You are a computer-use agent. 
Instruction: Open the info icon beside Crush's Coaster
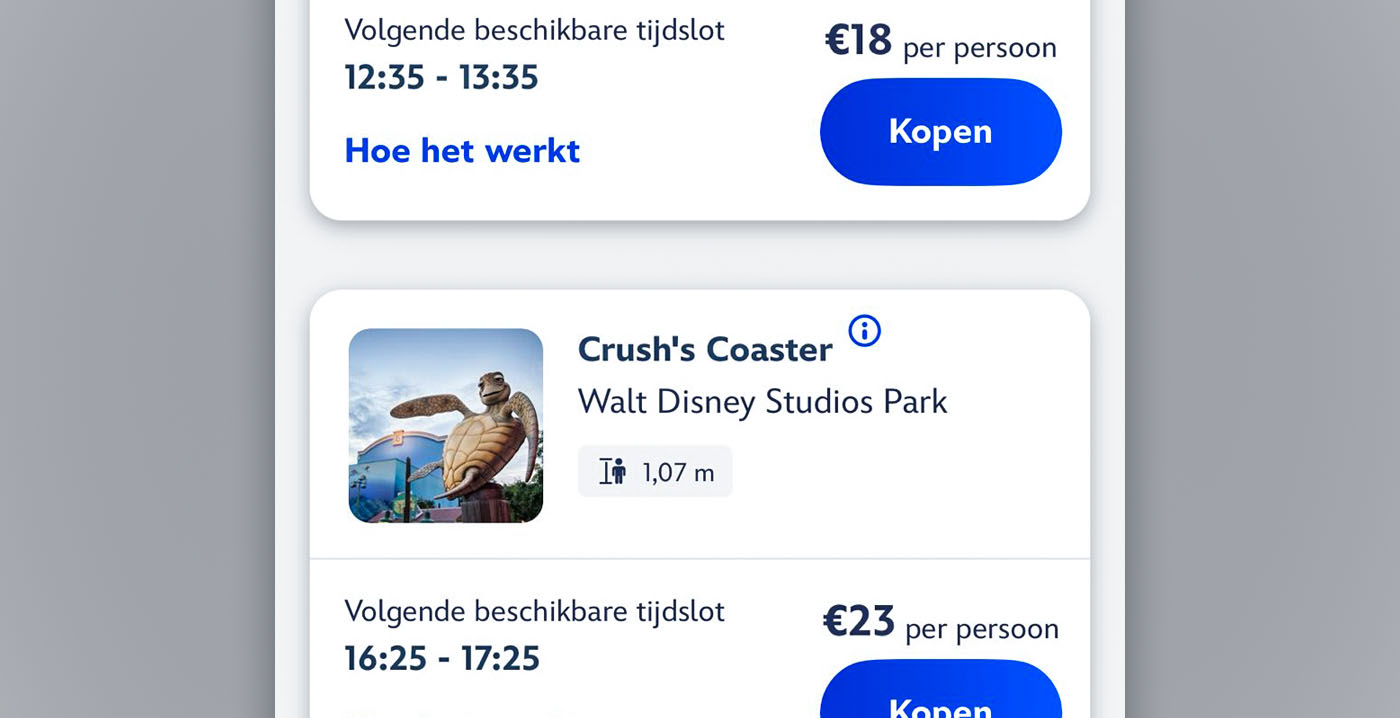point(864,331)
